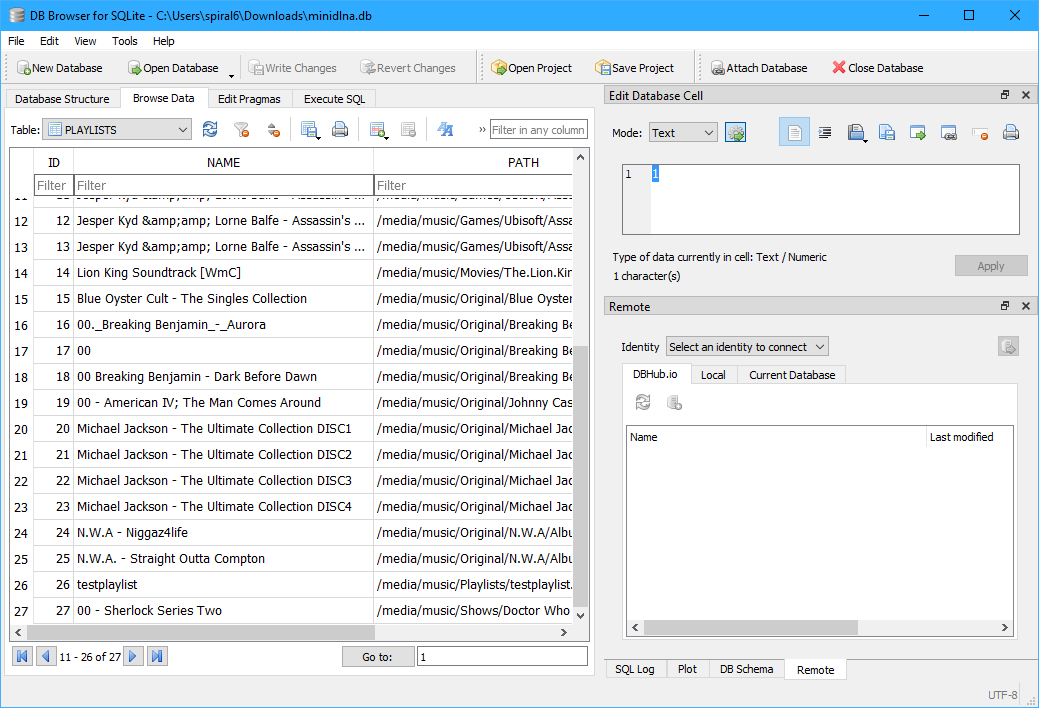Click the font format (AA) icon
Image resolution: width=1039 pixels, height=708 pixels.
coord(445,129)
